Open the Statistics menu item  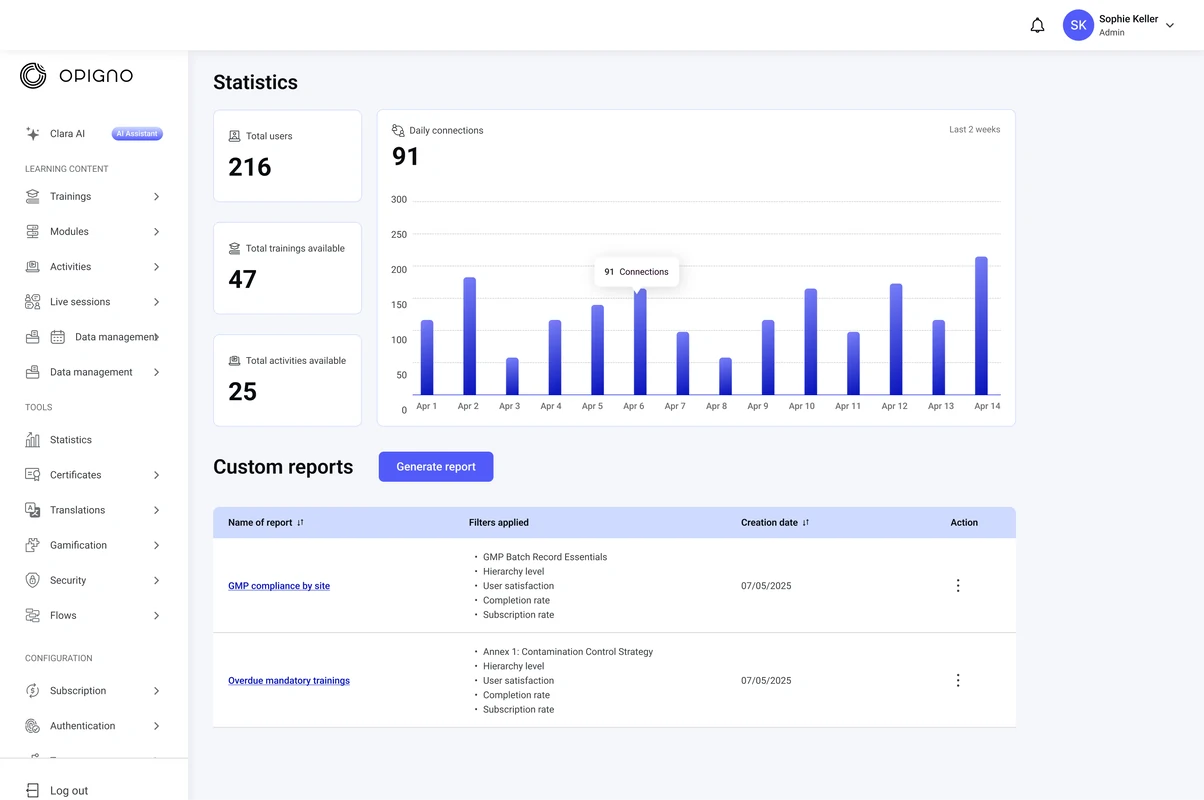[x=71, y=440]
